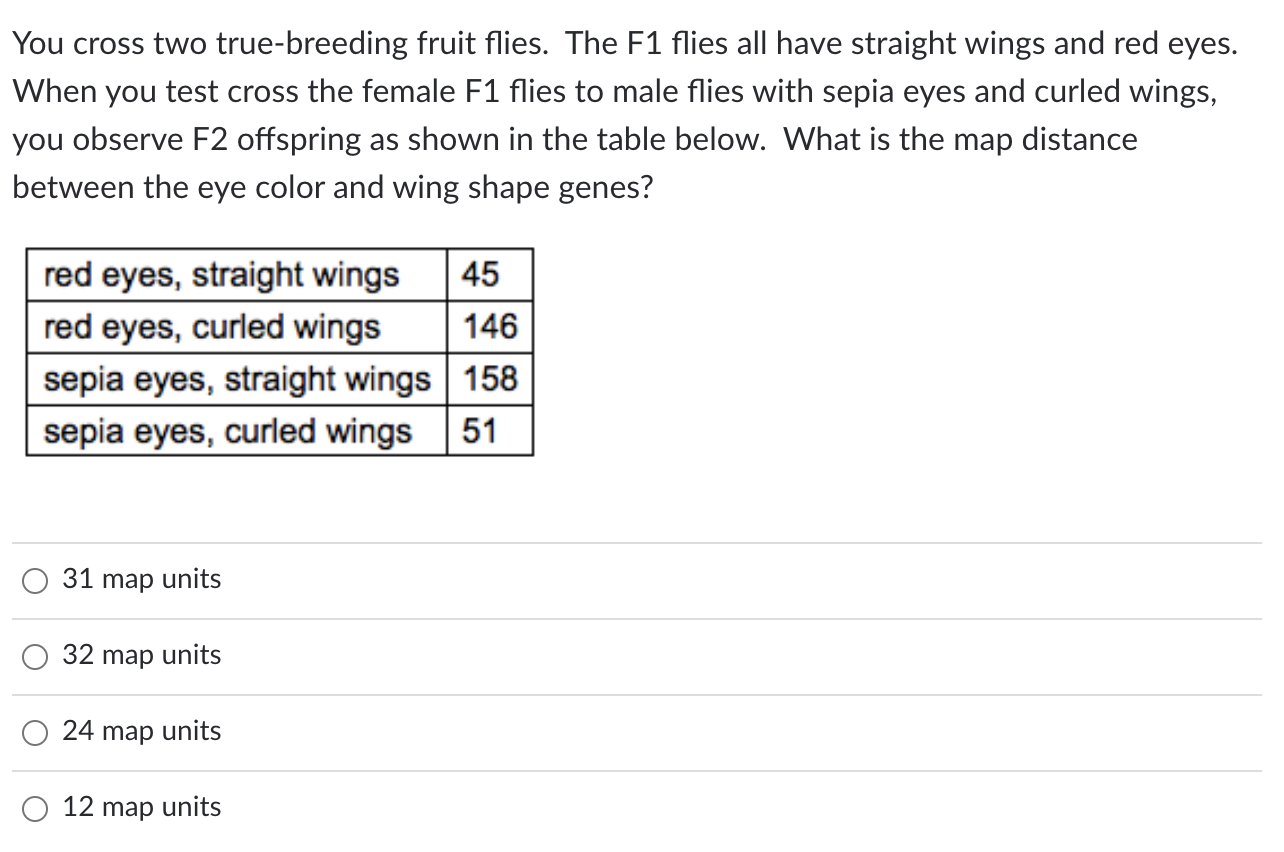
Task: Click the offspring data table
Action: click(280, 353)
